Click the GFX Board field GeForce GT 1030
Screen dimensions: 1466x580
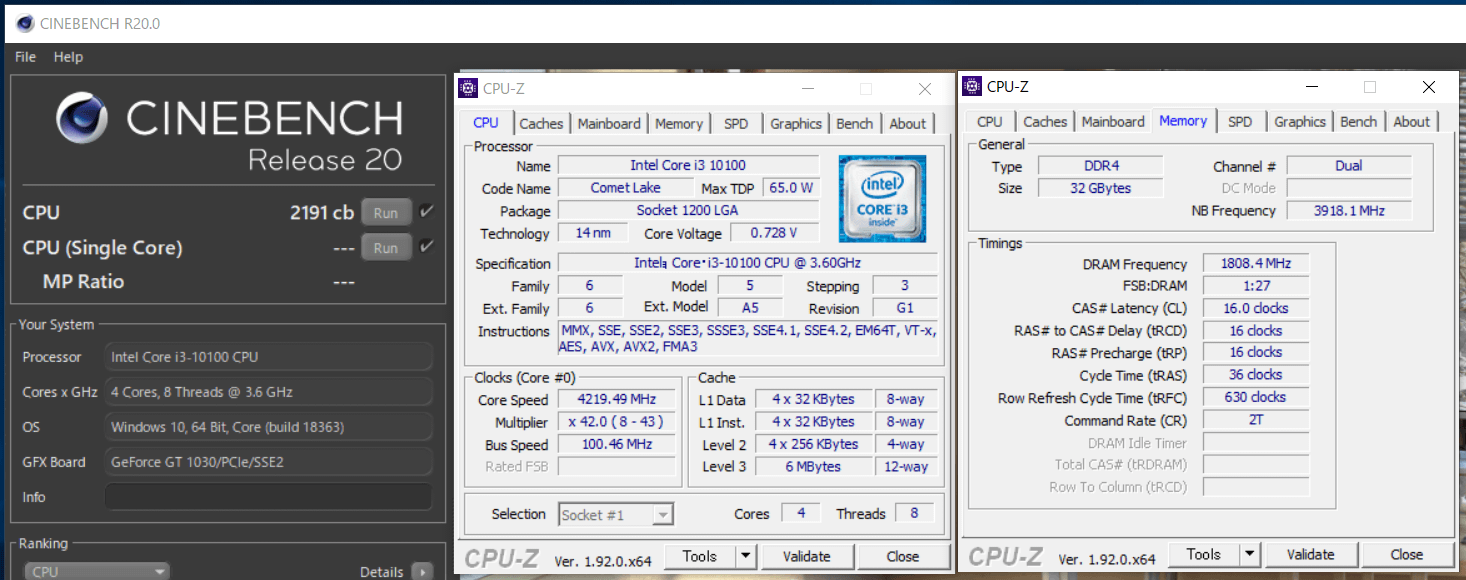coord(269,462)
